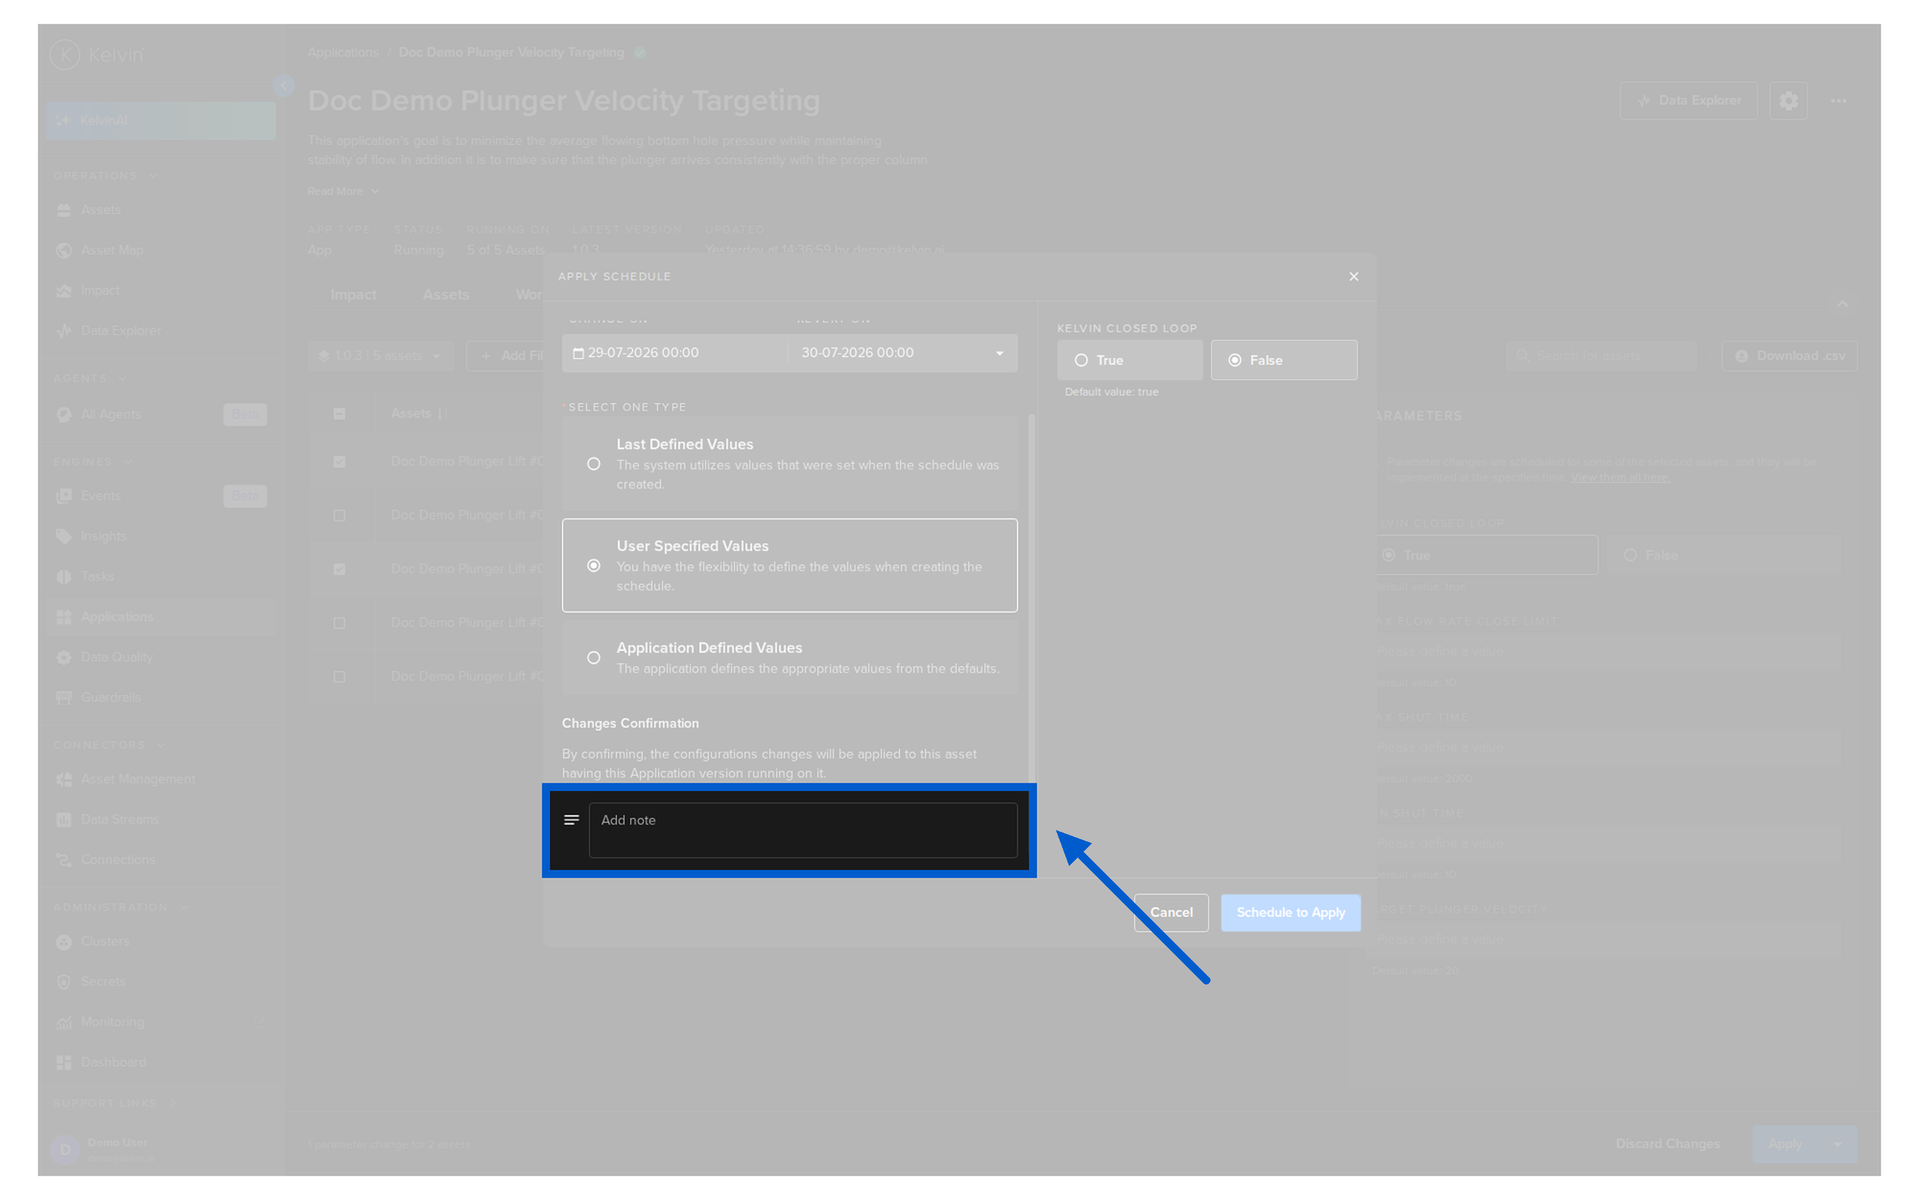Click the Apply Schedule dialog scrollbar
This screenshot has width=1920, height=1200.
(1032, 600)
